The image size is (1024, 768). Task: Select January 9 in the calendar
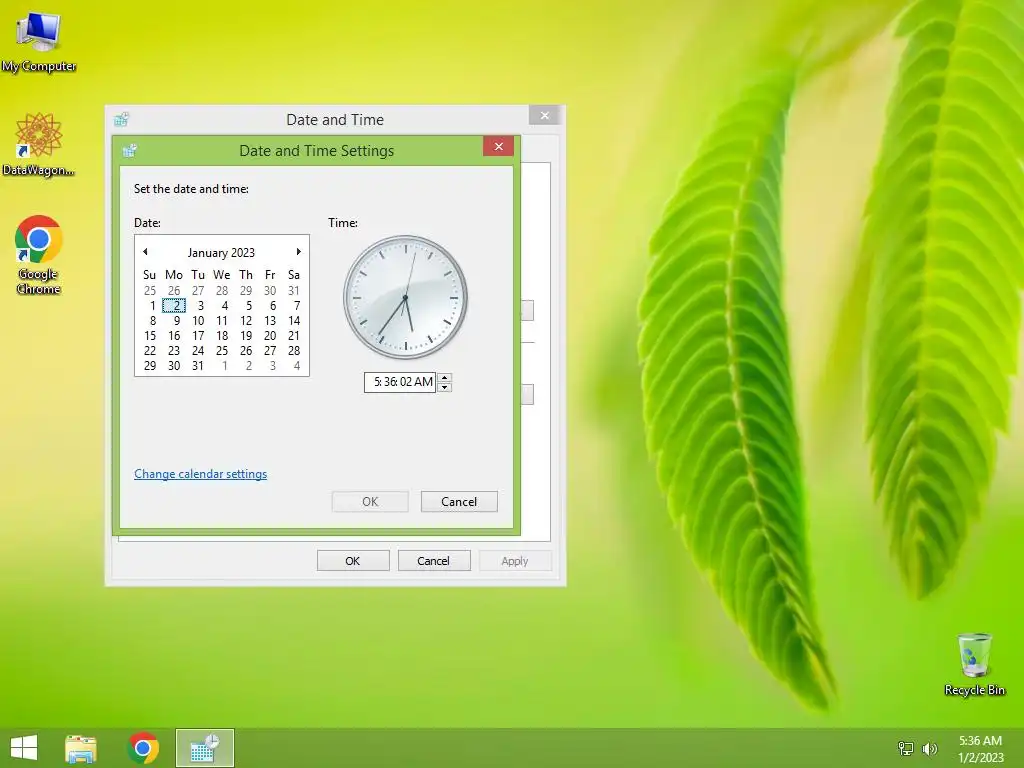pos(174,321)
